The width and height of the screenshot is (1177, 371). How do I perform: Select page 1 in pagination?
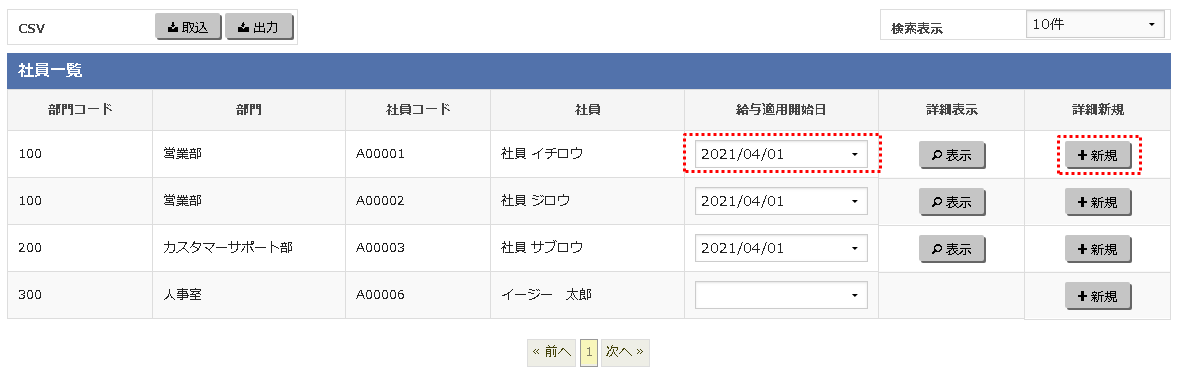coord(589,351)
